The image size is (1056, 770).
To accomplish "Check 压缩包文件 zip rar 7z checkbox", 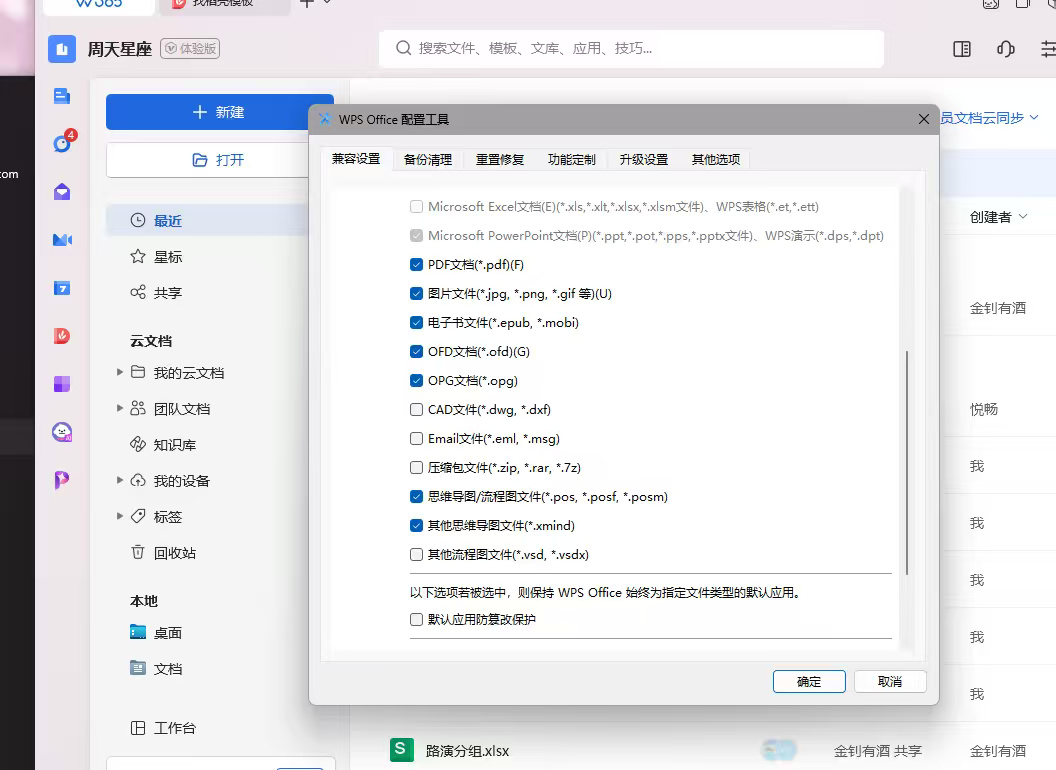I will (416, 468).
